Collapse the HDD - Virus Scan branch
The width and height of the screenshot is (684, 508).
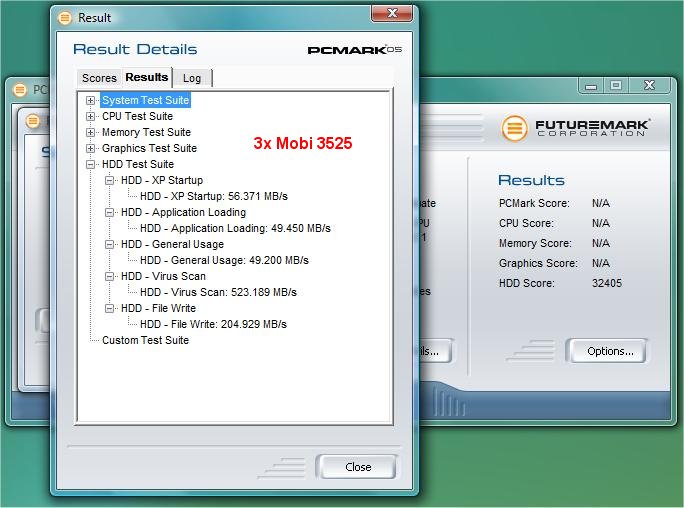coord(109,276)
